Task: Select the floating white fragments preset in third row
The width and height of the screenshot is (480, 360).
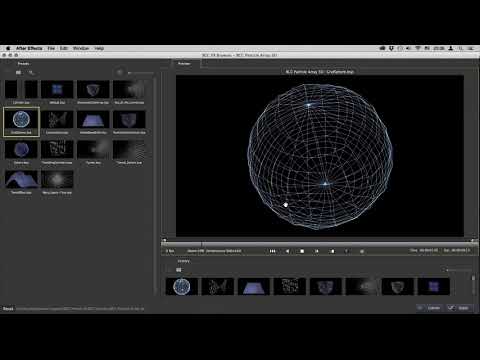Action: coord(57,149)
